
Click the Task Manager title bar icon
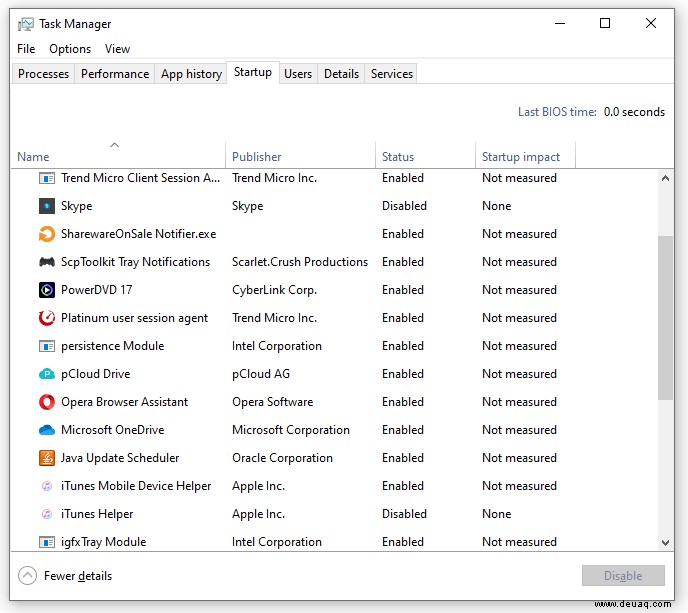point(25,24)
